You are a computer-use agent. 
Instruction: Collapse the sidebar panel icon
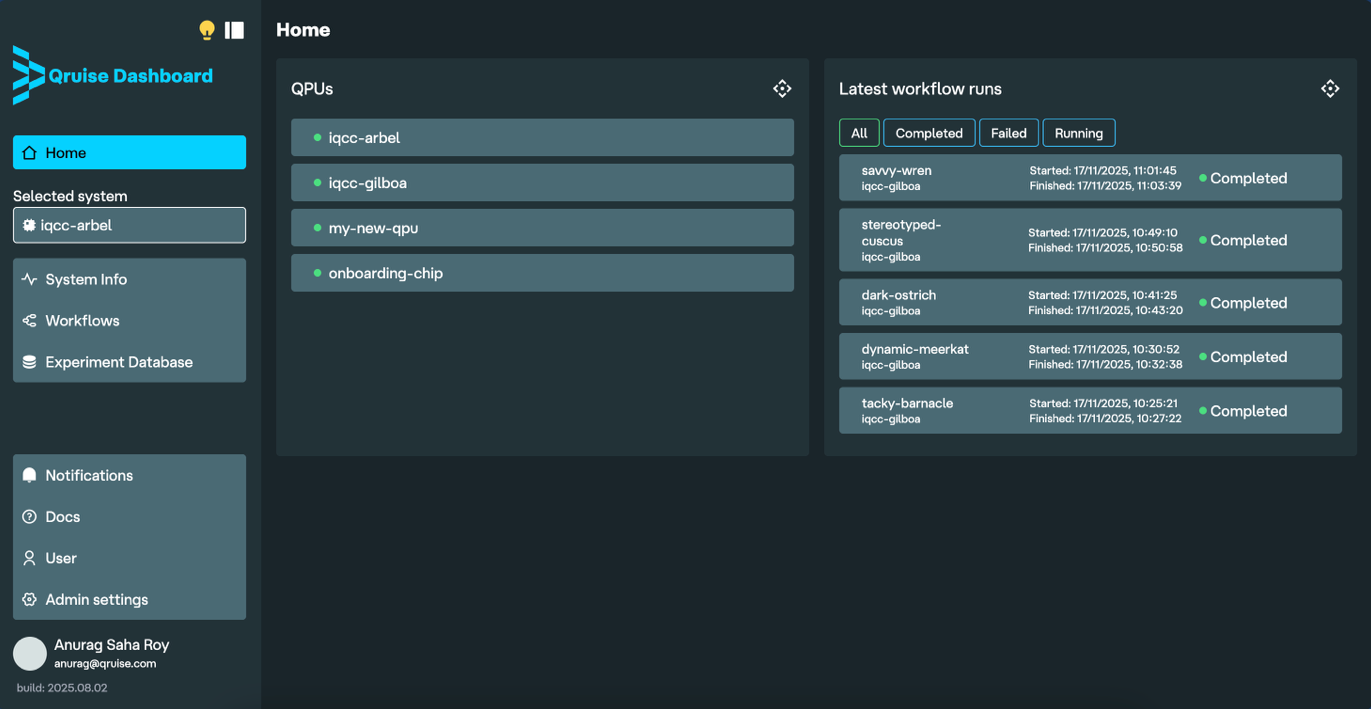pyautogui.click(x=235, y=30)
